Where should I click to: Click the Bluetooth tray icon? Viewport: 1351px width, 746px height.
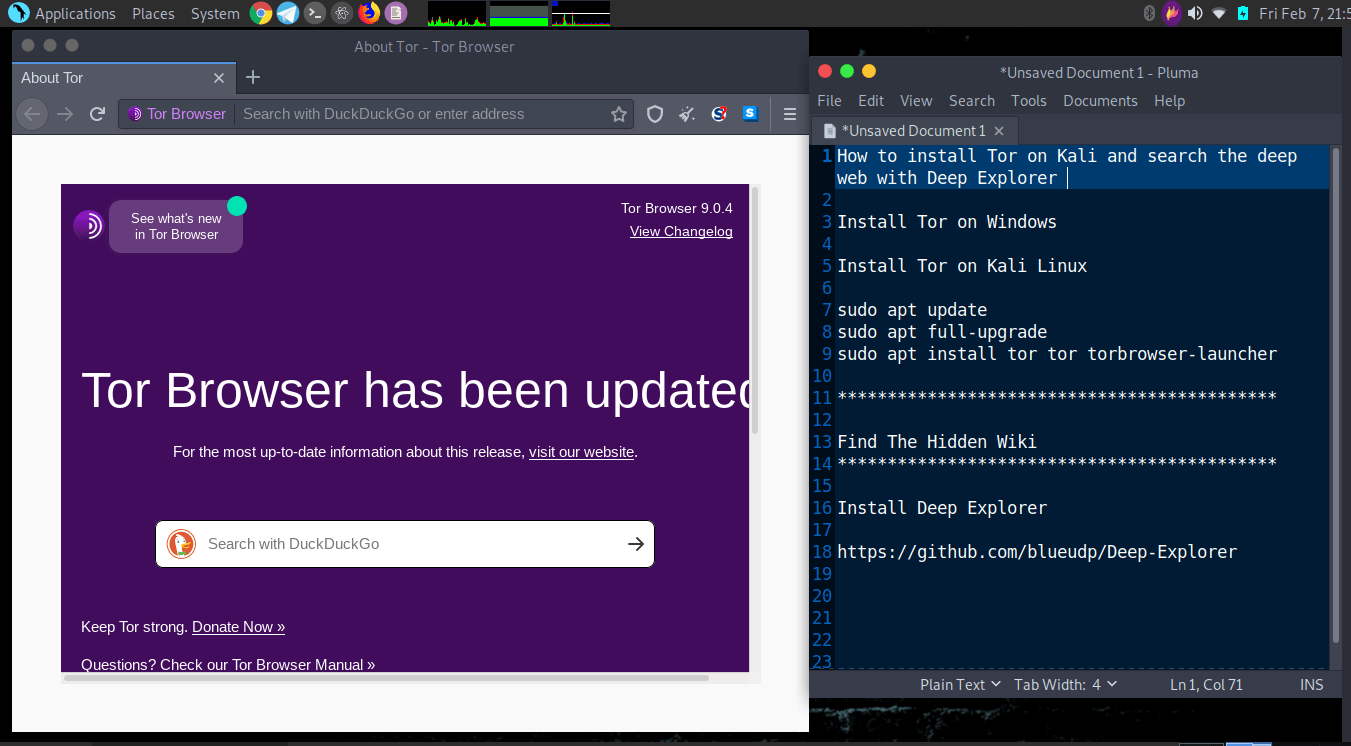pyautogui.click(x=1149, y=13)
